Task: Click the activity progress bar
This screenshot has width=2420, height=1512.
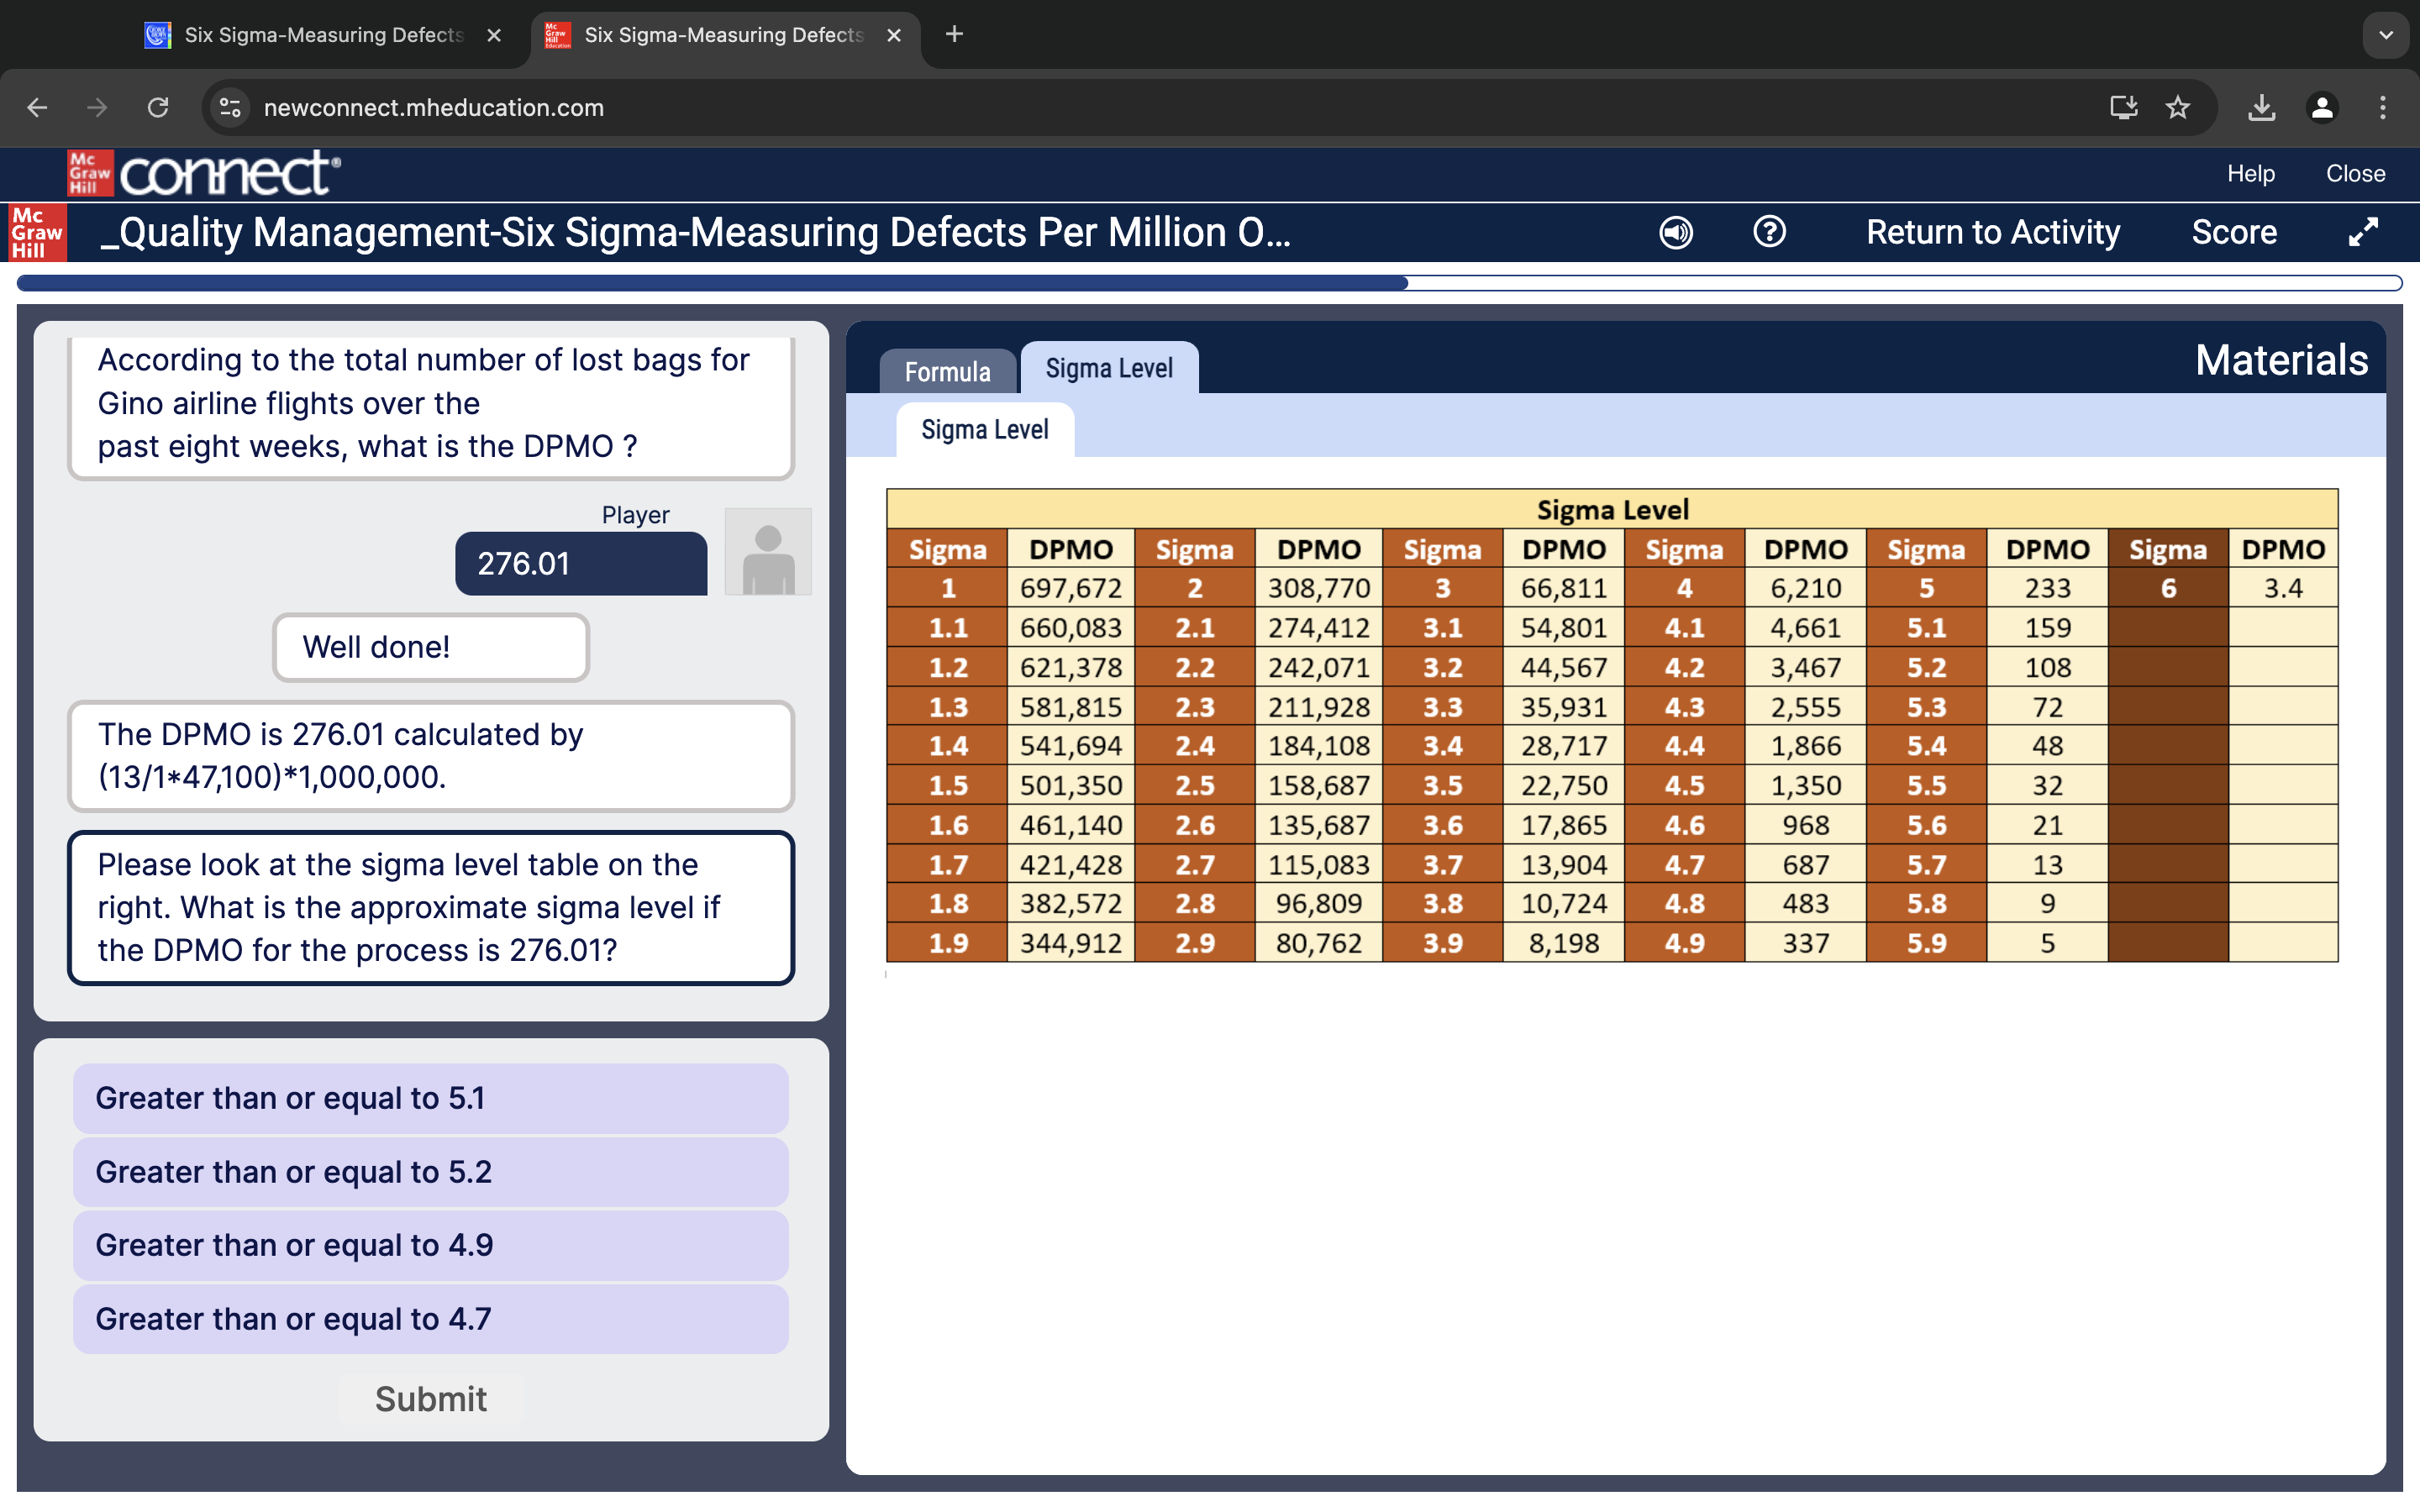Action: (1209, 283)
